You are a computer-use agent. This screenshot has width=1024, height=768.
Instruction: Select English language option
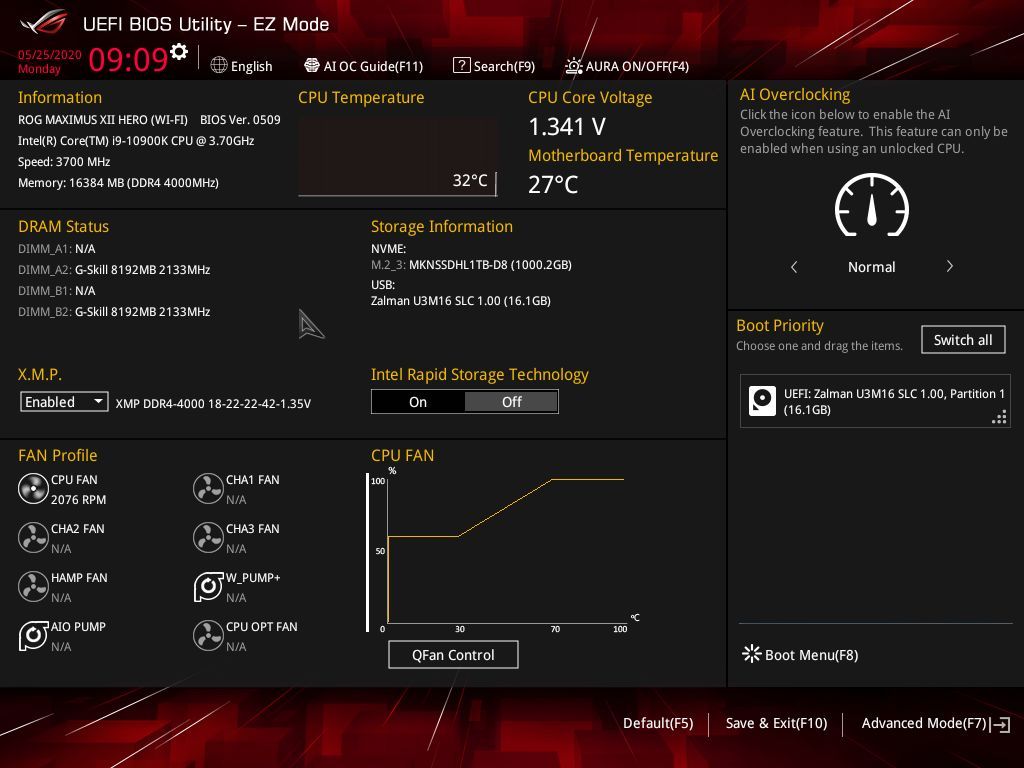(x=251, y=67)
